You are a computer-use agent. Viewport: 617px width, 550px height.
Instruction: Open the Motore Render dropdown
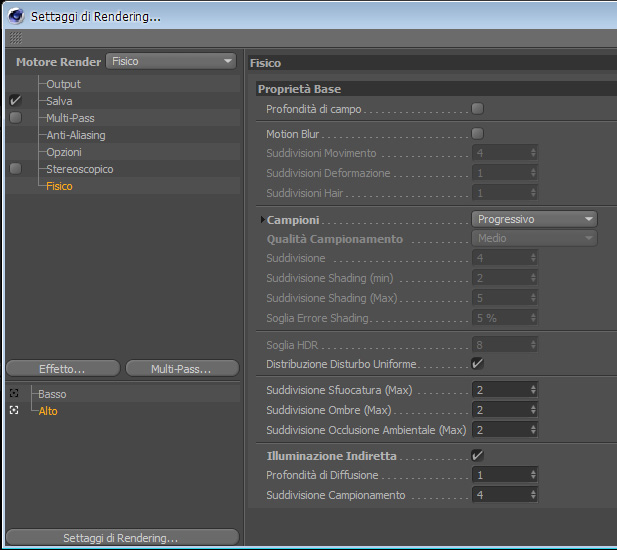[x=171, y=61]
